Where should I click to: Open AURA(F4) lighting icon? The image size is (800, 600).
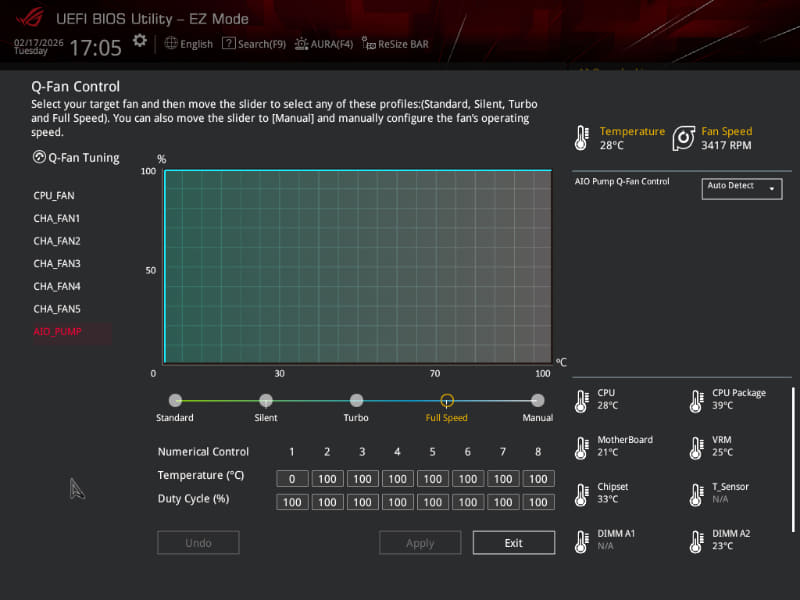tap(301, 44)
